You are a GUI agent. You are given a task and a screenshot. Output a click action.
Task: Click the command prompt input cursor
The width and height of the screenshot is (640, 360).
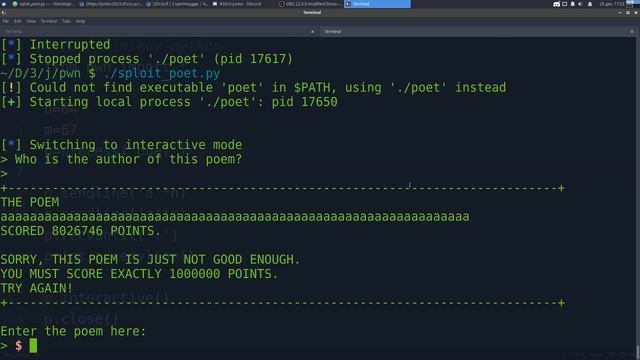pos(33,345)
